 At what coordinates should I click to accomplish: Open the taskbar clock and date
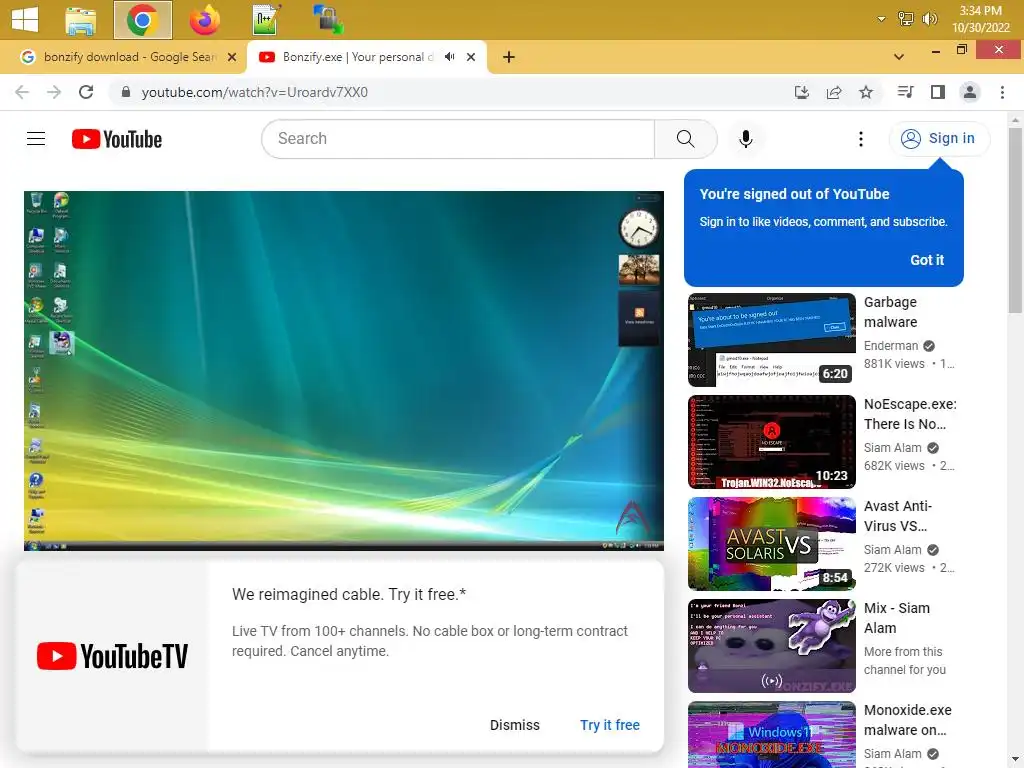tap(980, 19)
